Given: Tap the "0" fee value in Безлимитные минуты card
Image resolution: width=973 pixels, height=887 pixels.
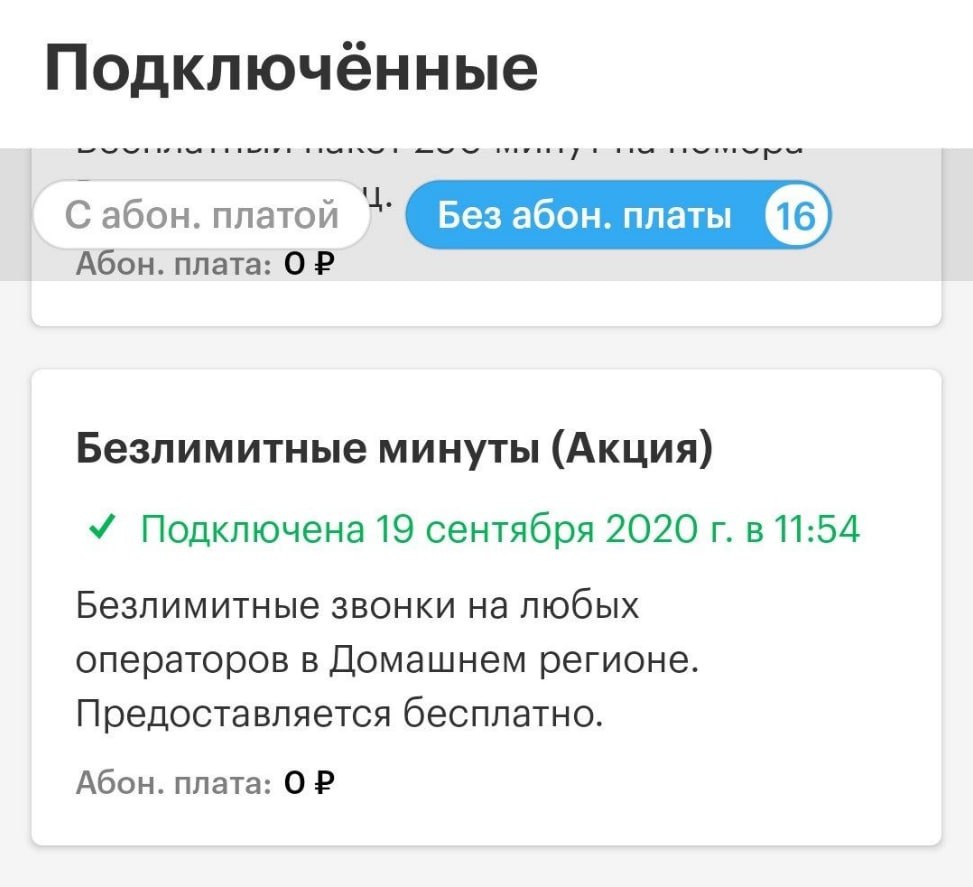Looking at the screenshot, I should pyautogui.click(x=293, y=784).
